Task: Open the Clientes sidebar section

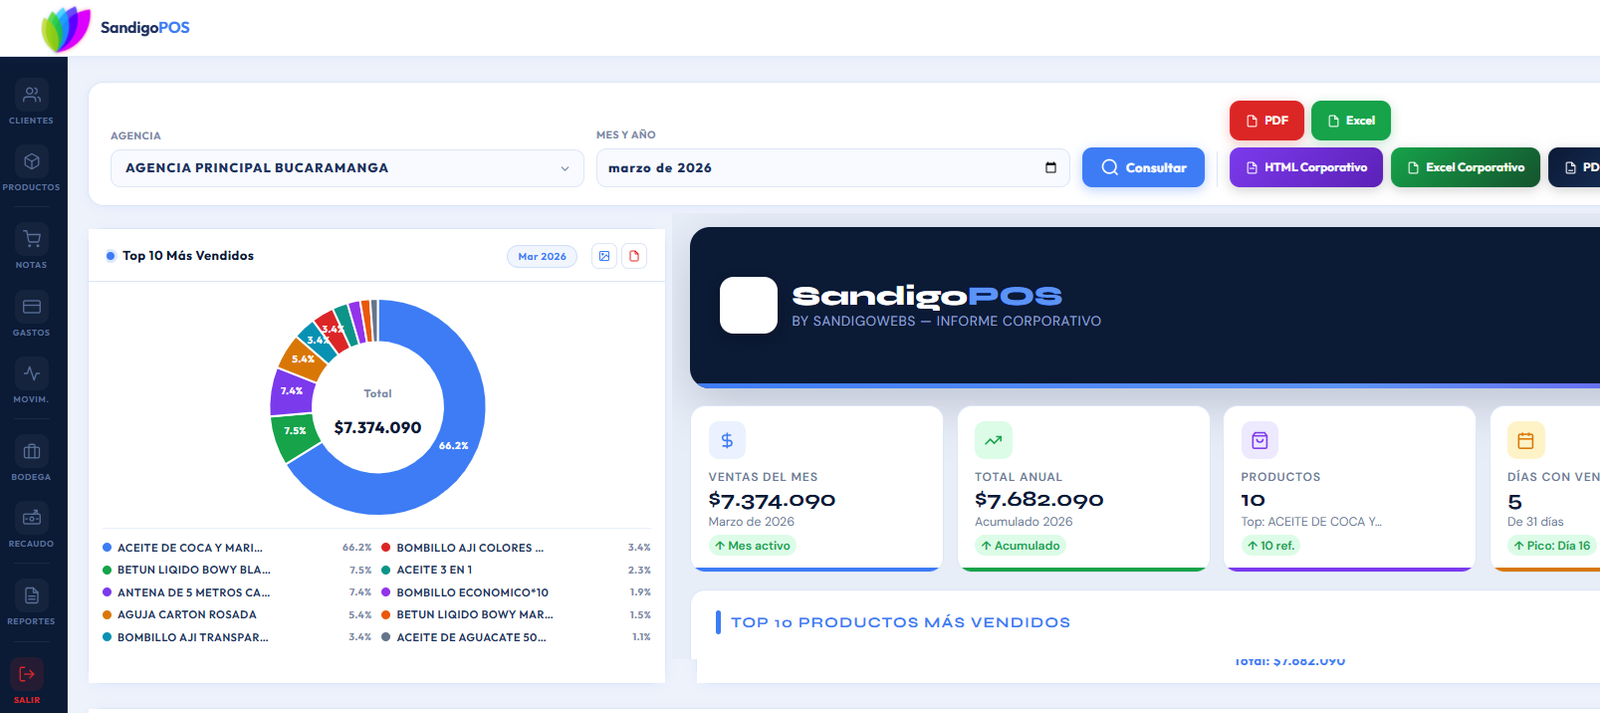Action: [x=31, y=103]
